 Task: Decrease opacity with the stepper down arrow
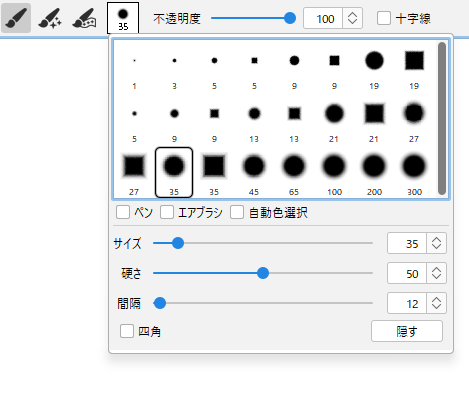(x=353, y=22)
